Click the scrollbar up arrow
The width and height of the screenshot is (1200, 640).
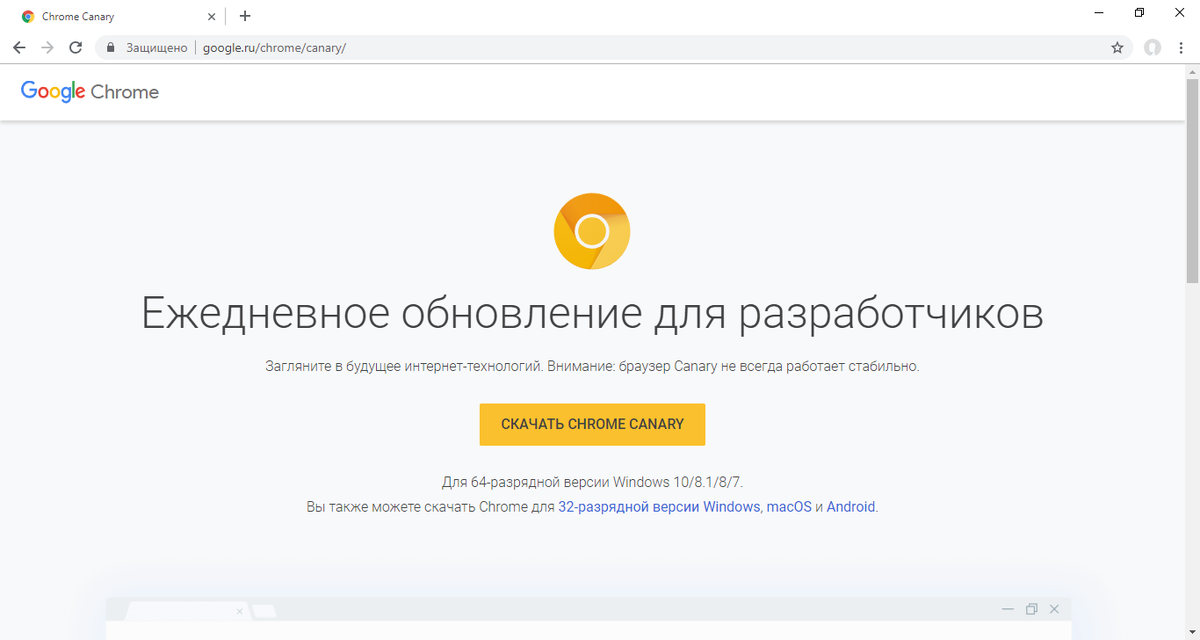click(1192, 71)
